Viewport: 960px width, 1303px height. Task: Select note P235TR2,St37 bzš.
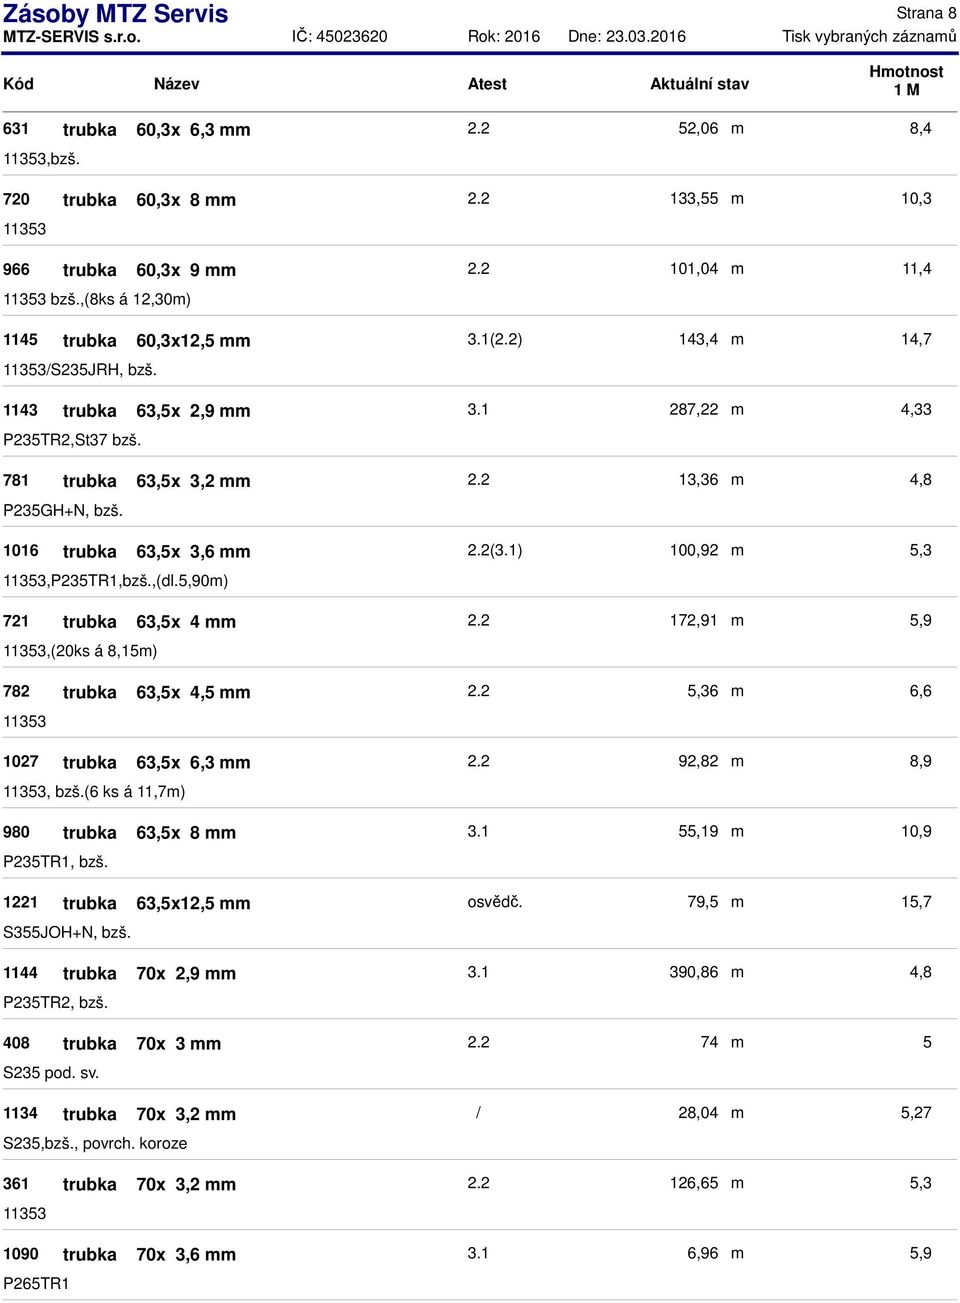point(72,440)
